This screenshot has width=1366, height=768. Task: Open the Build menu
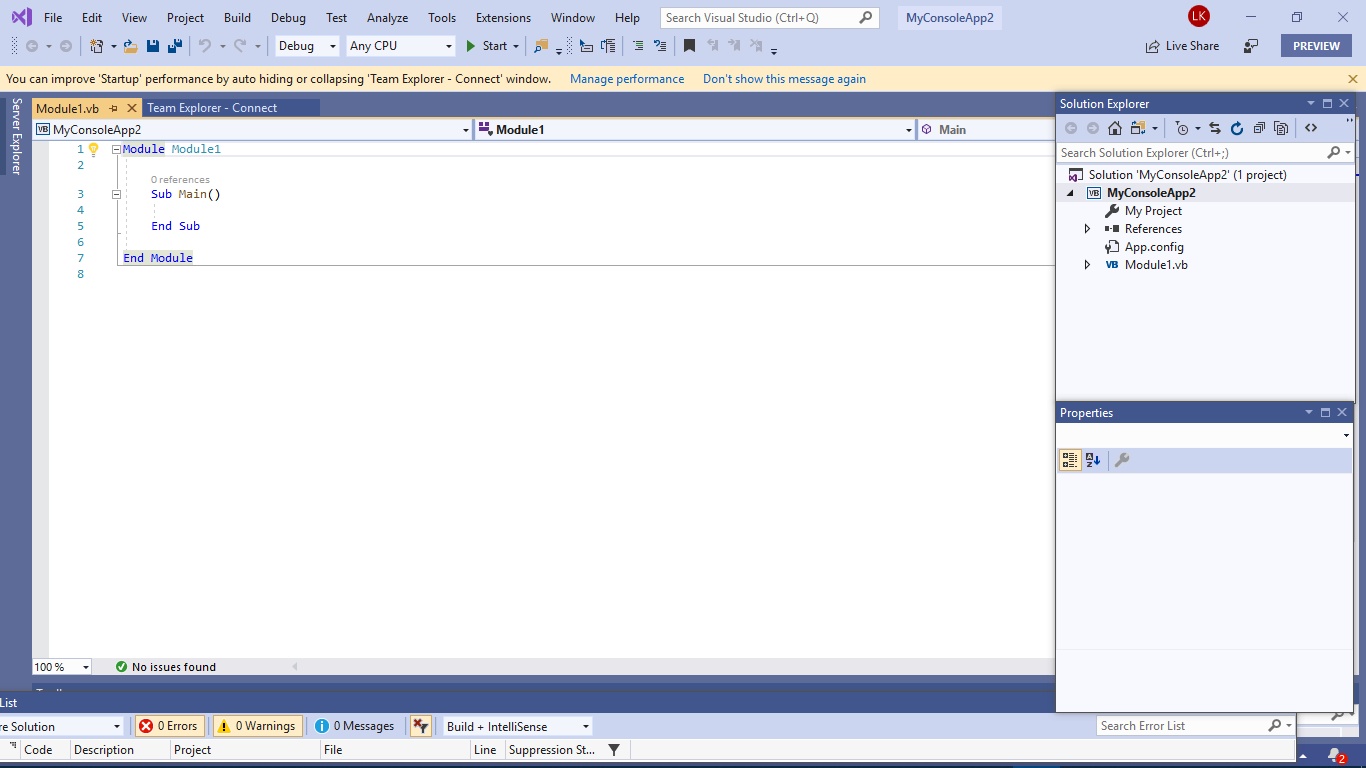[x=237, y=18]
